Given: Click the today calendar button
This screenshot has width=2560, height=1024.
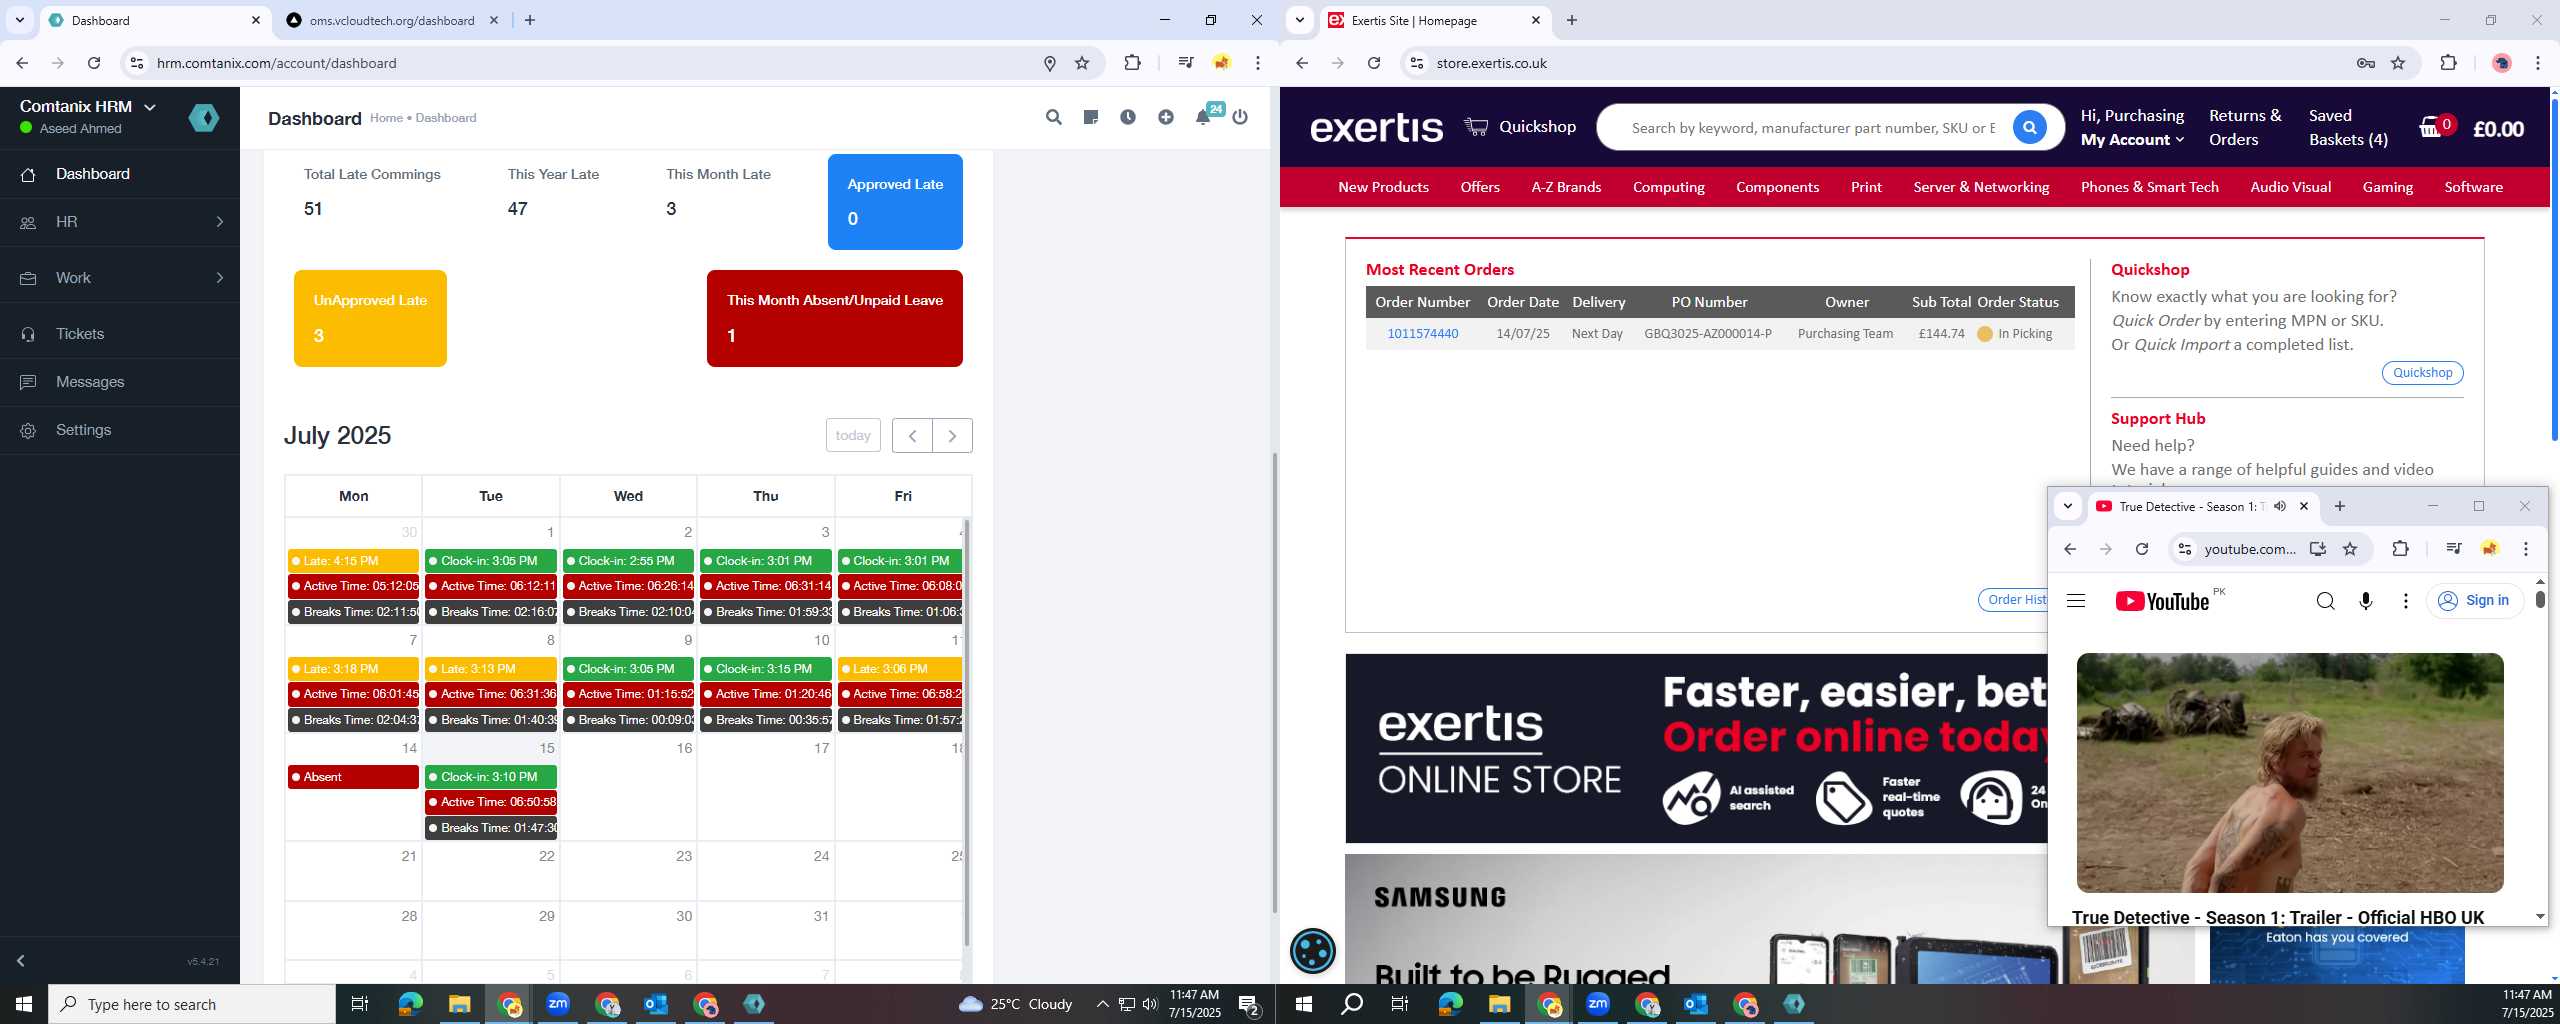Looking at the screenshot, I should pos(853,436).
